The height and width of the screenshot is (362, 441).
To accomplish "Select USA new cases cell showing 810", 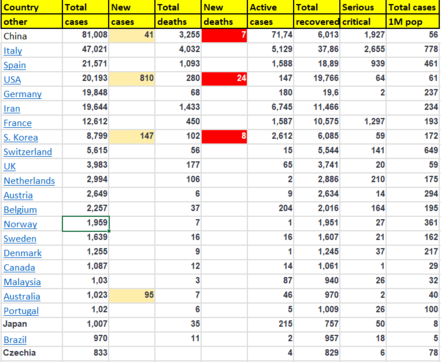I will 132,79.
